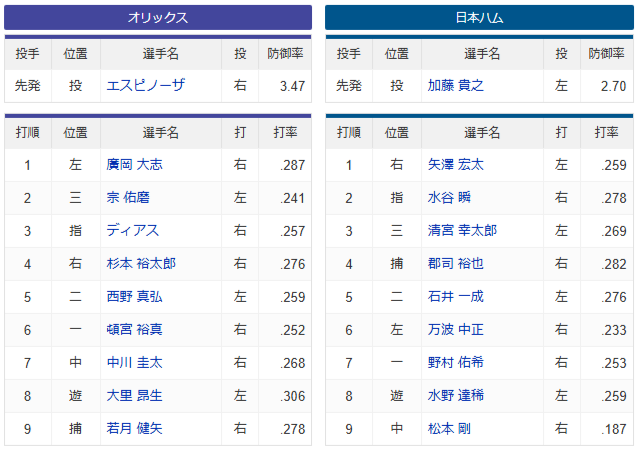Select batting average .269 of 清宮 幸太郎
636x456 pixels.
614,231
